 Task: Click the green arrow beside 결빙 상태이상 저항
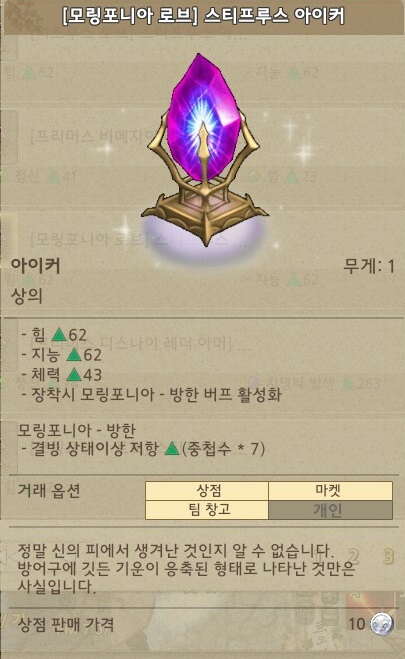coord(172,448)
